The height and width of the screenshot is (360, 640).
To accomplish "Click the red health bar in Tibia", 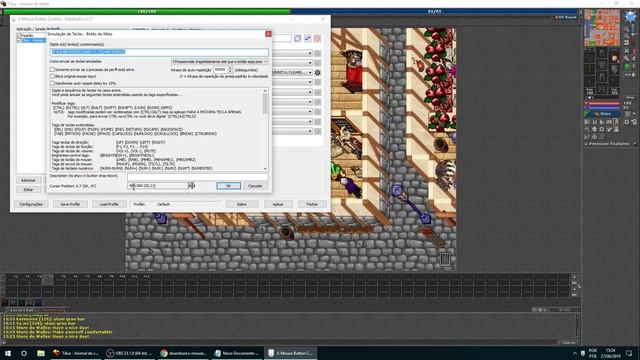I will pos(603,104).
